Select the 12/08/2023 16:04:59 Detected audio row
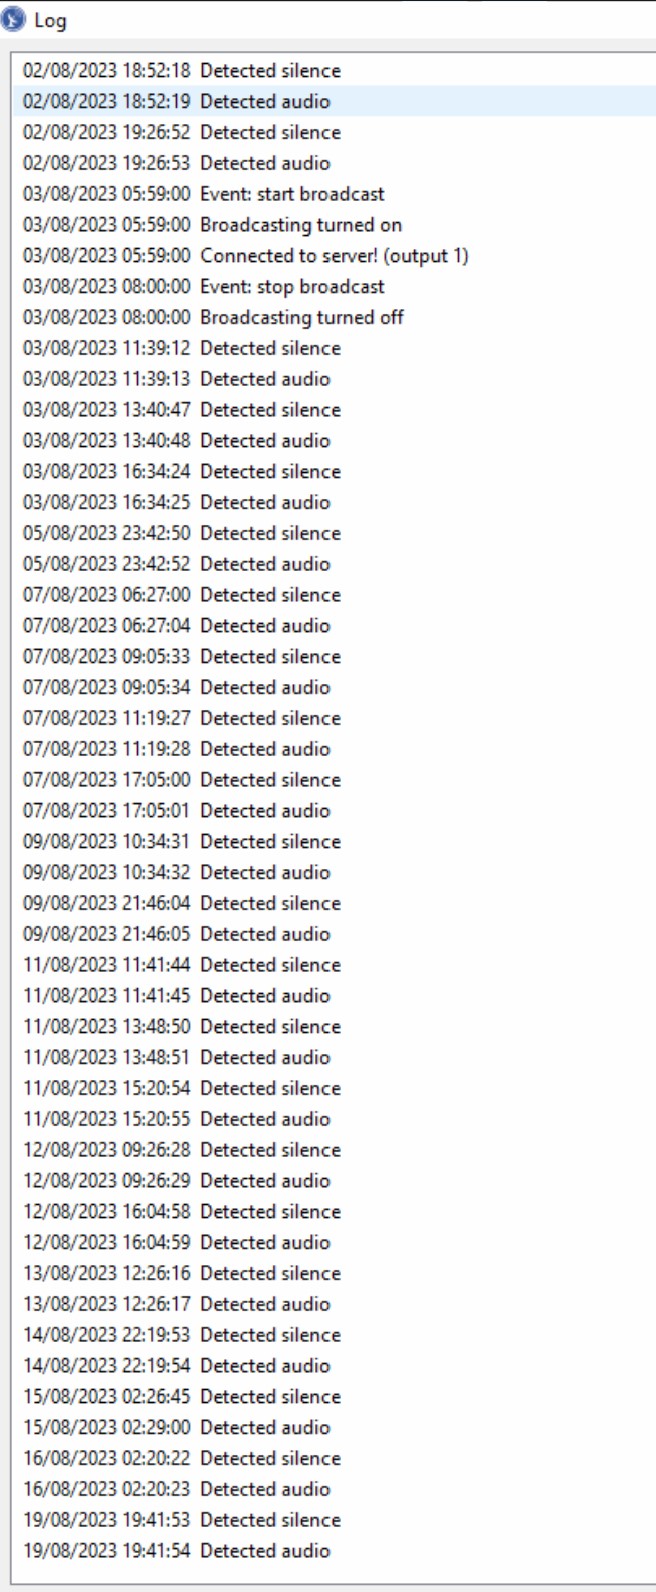 (x=336, y=1243)
